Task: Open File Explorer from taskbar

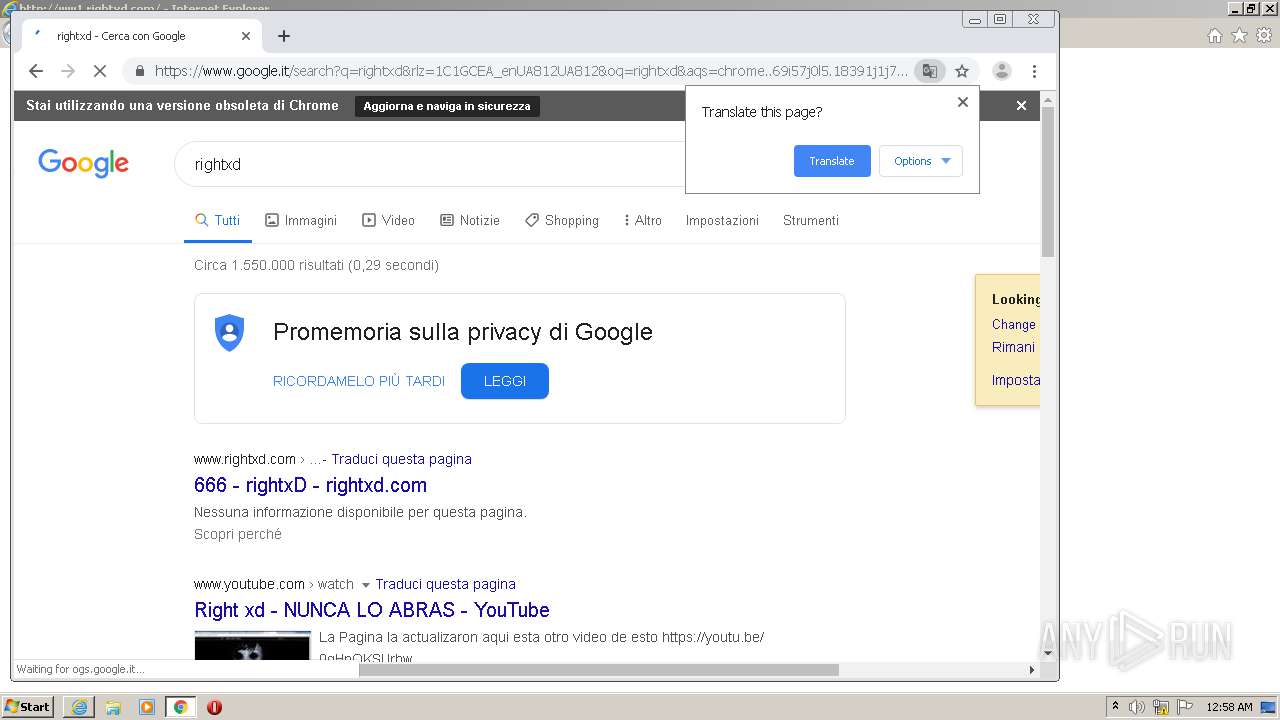Action: point(113,707)
